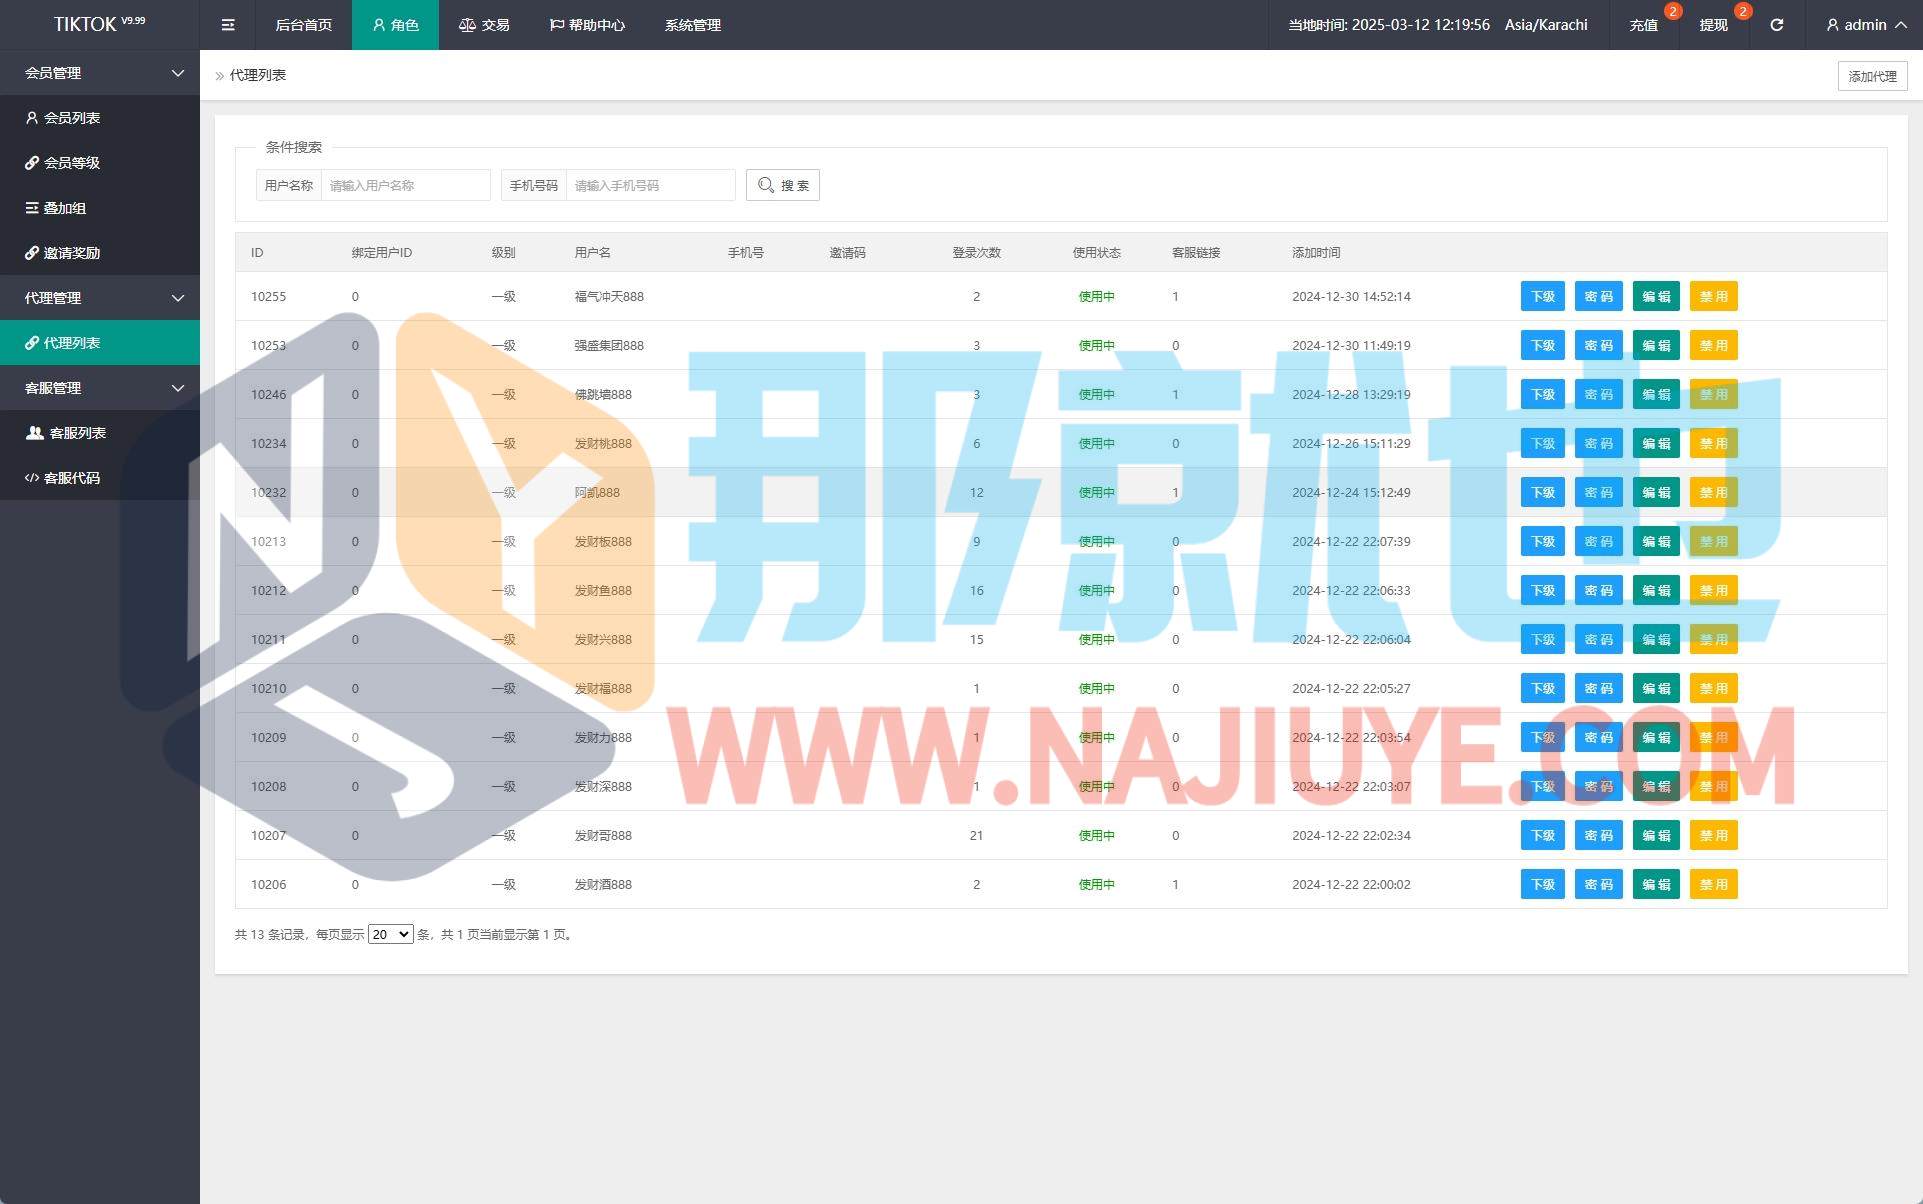Expand the admin user menu
The height and width of the screenshot is (1204, 1923).
pos(1865,25)
